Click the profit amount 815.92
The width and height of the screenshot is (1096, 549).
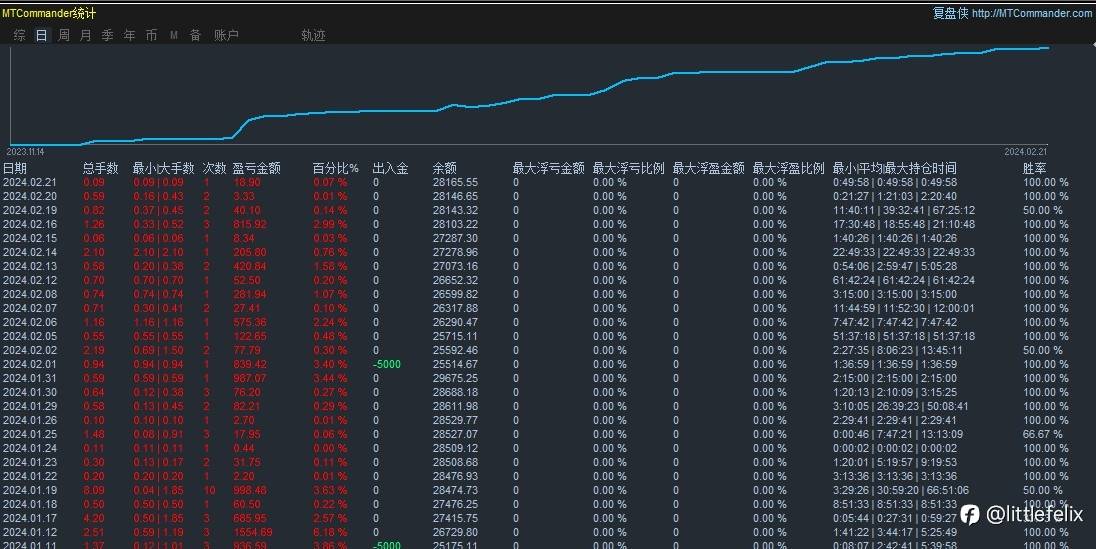tap(250, 224)
